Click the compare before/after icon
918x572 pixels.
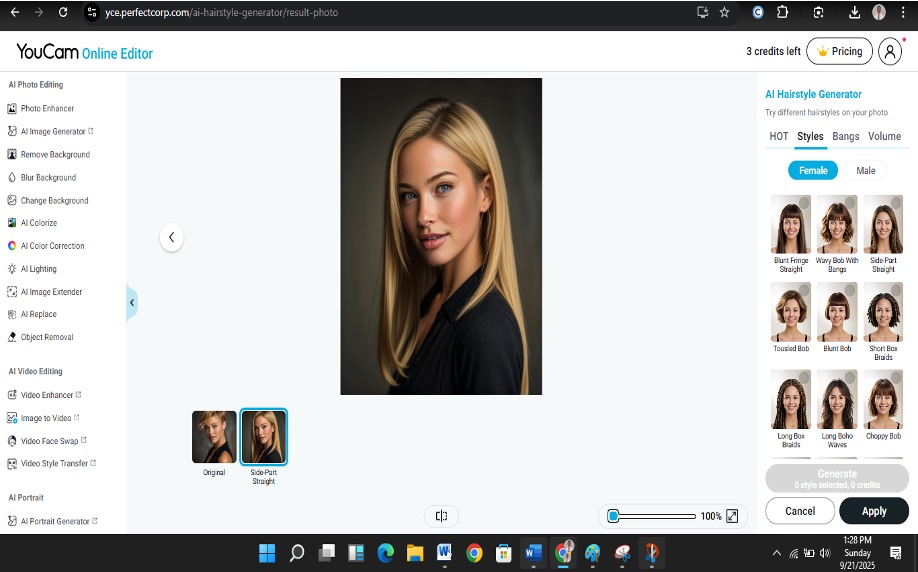(441, 516)
